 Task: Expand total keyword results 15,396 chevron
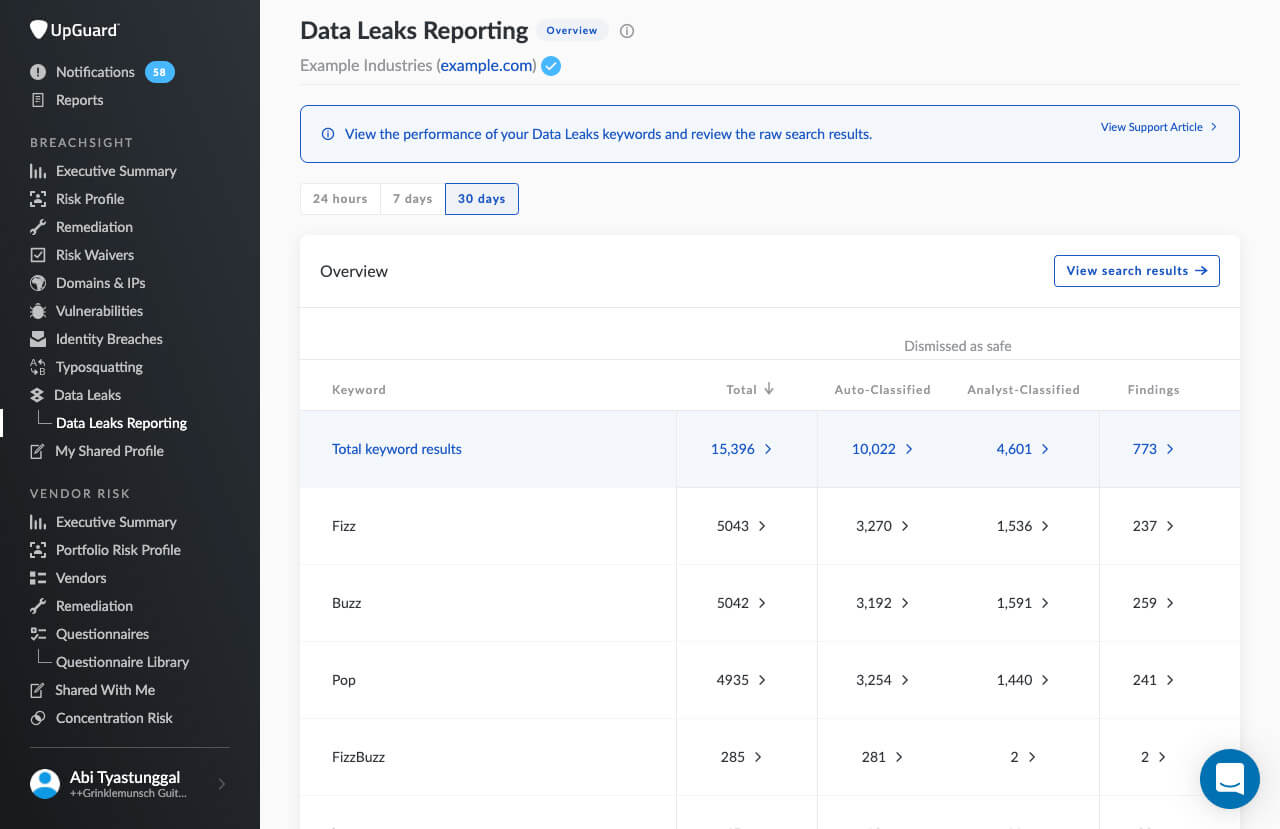coord(768,449)
